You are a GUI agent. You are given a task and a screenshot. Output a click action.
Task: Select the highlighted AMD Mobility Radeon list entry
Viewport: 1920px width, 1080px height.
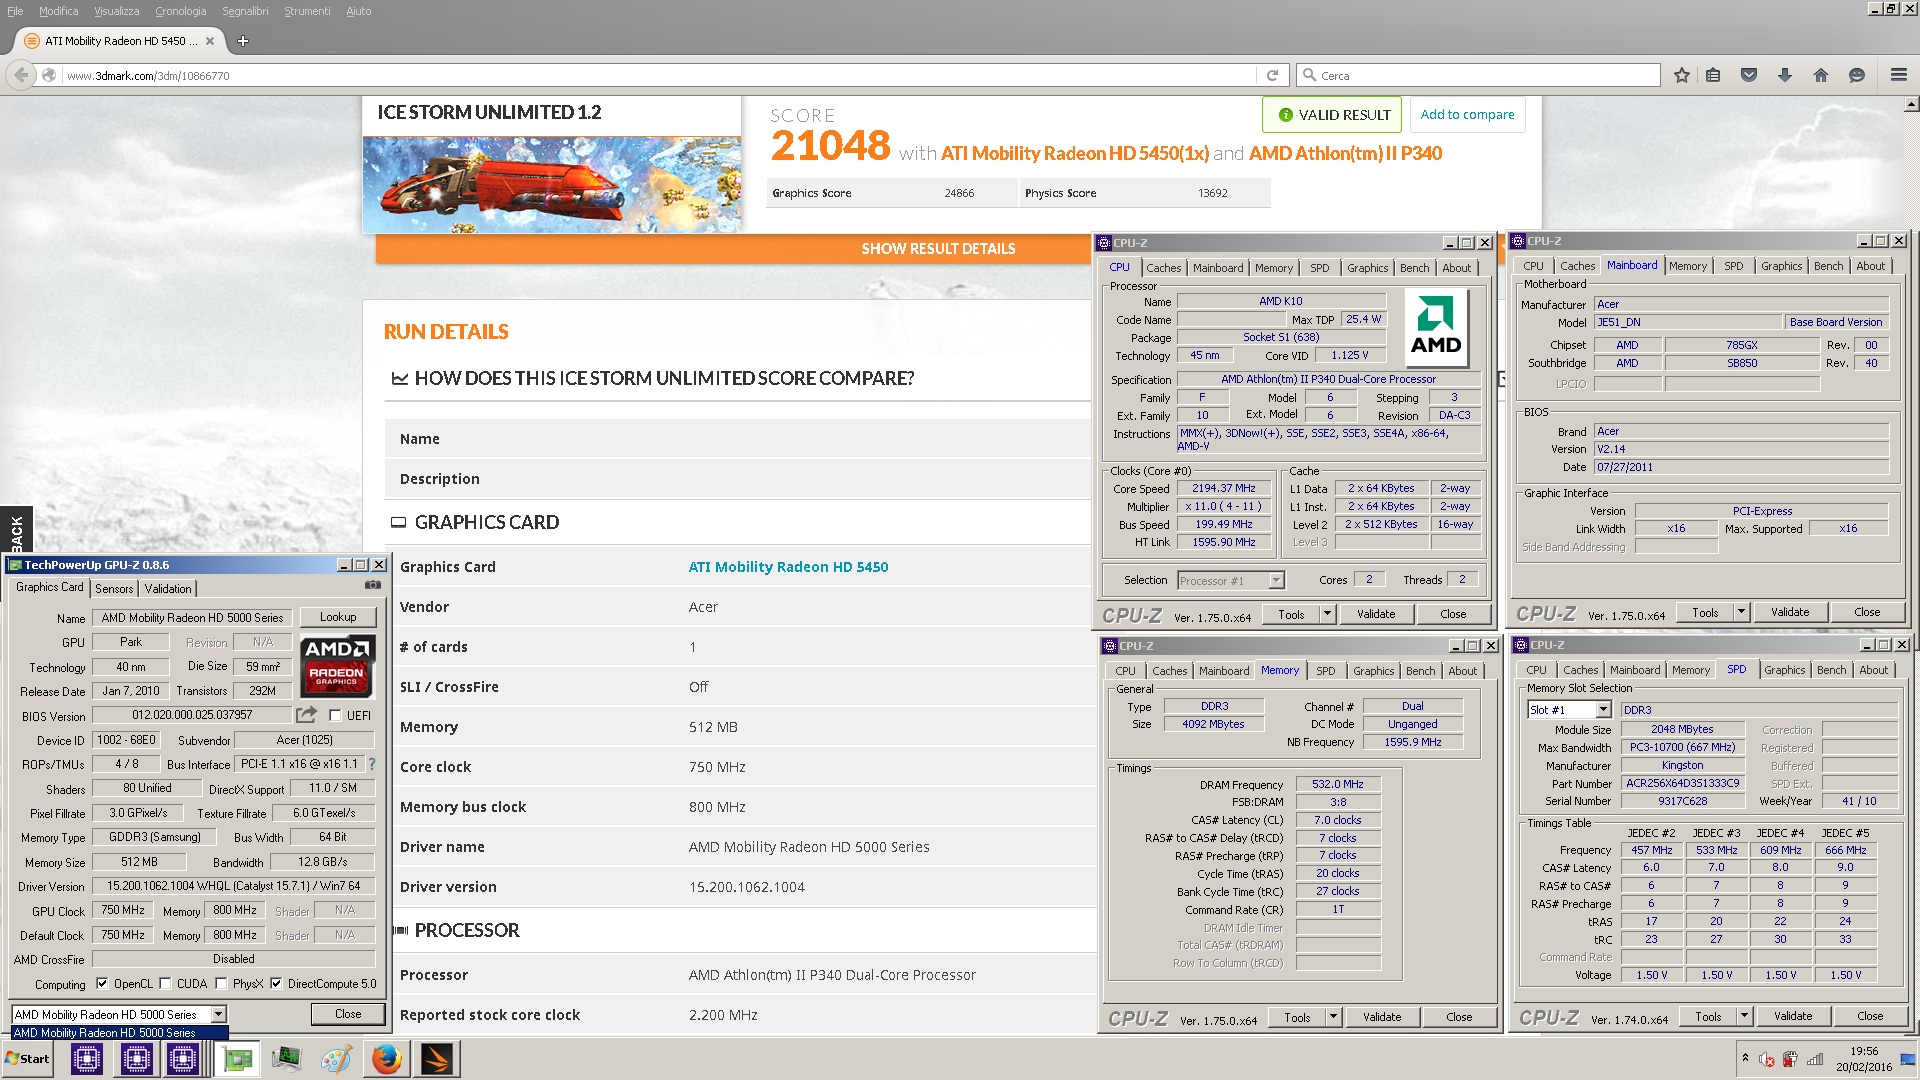pyautogui.click(x=119, y=1033)
